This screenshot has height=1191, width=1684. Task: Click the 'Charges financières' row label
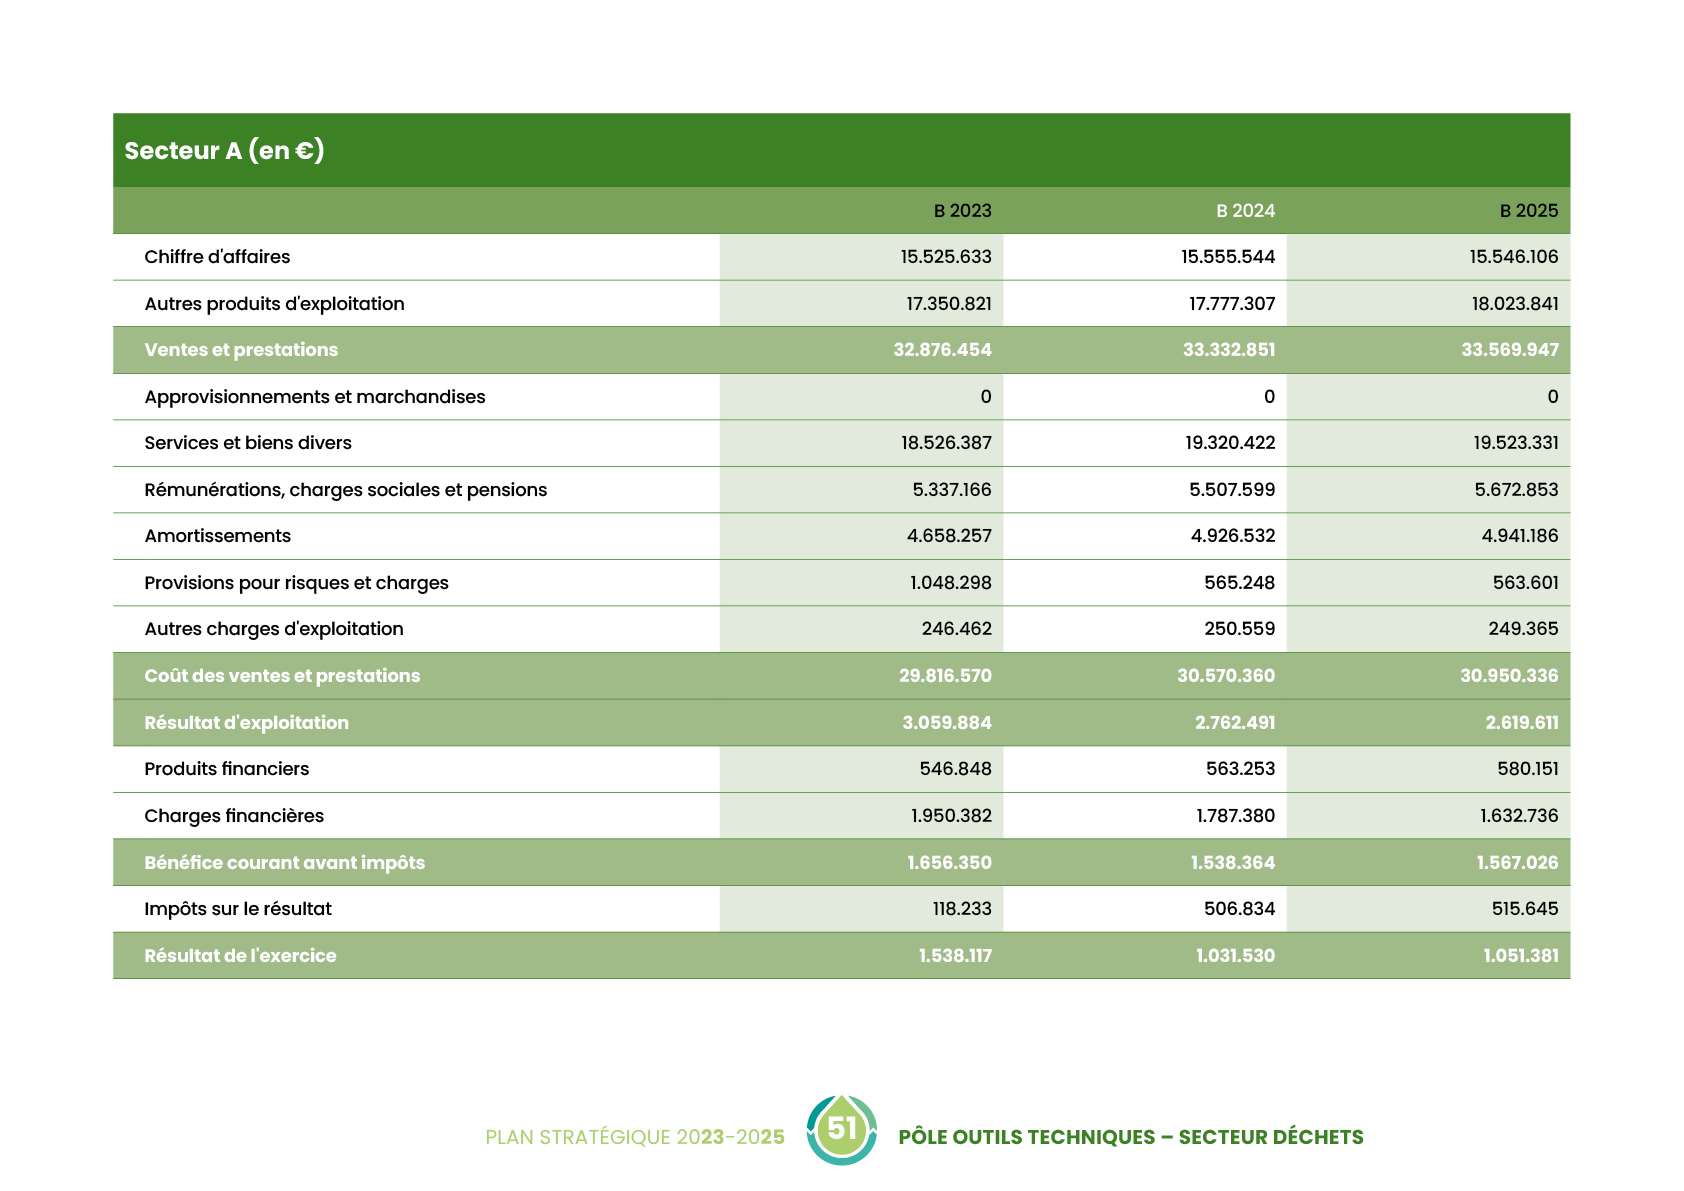point(234,816)
